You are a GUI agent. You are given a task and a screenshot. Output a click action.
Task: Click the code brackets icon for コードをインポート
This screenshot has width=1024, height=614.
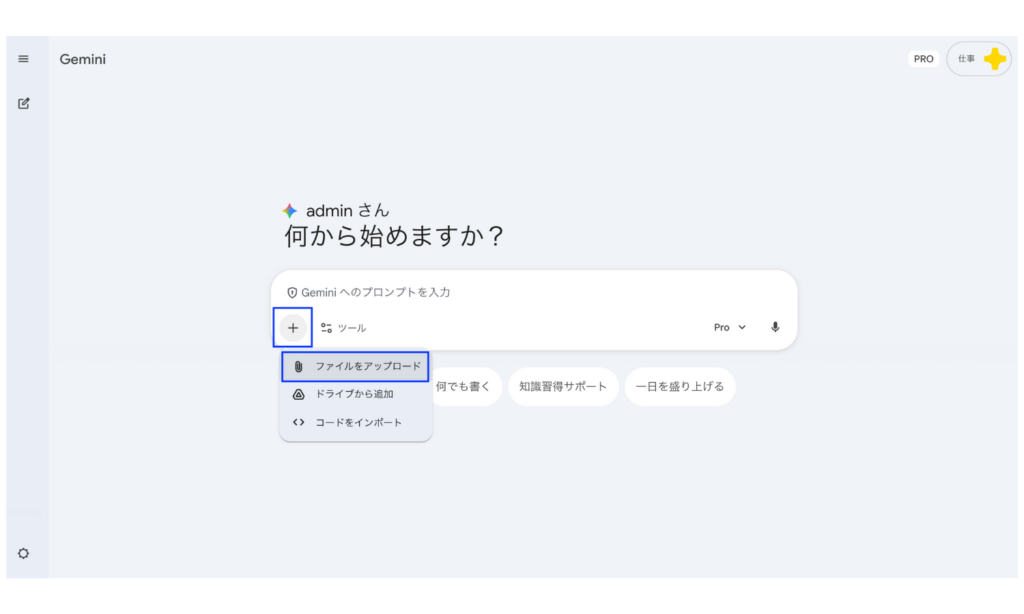pyautogui.click(x=298, y=422)
